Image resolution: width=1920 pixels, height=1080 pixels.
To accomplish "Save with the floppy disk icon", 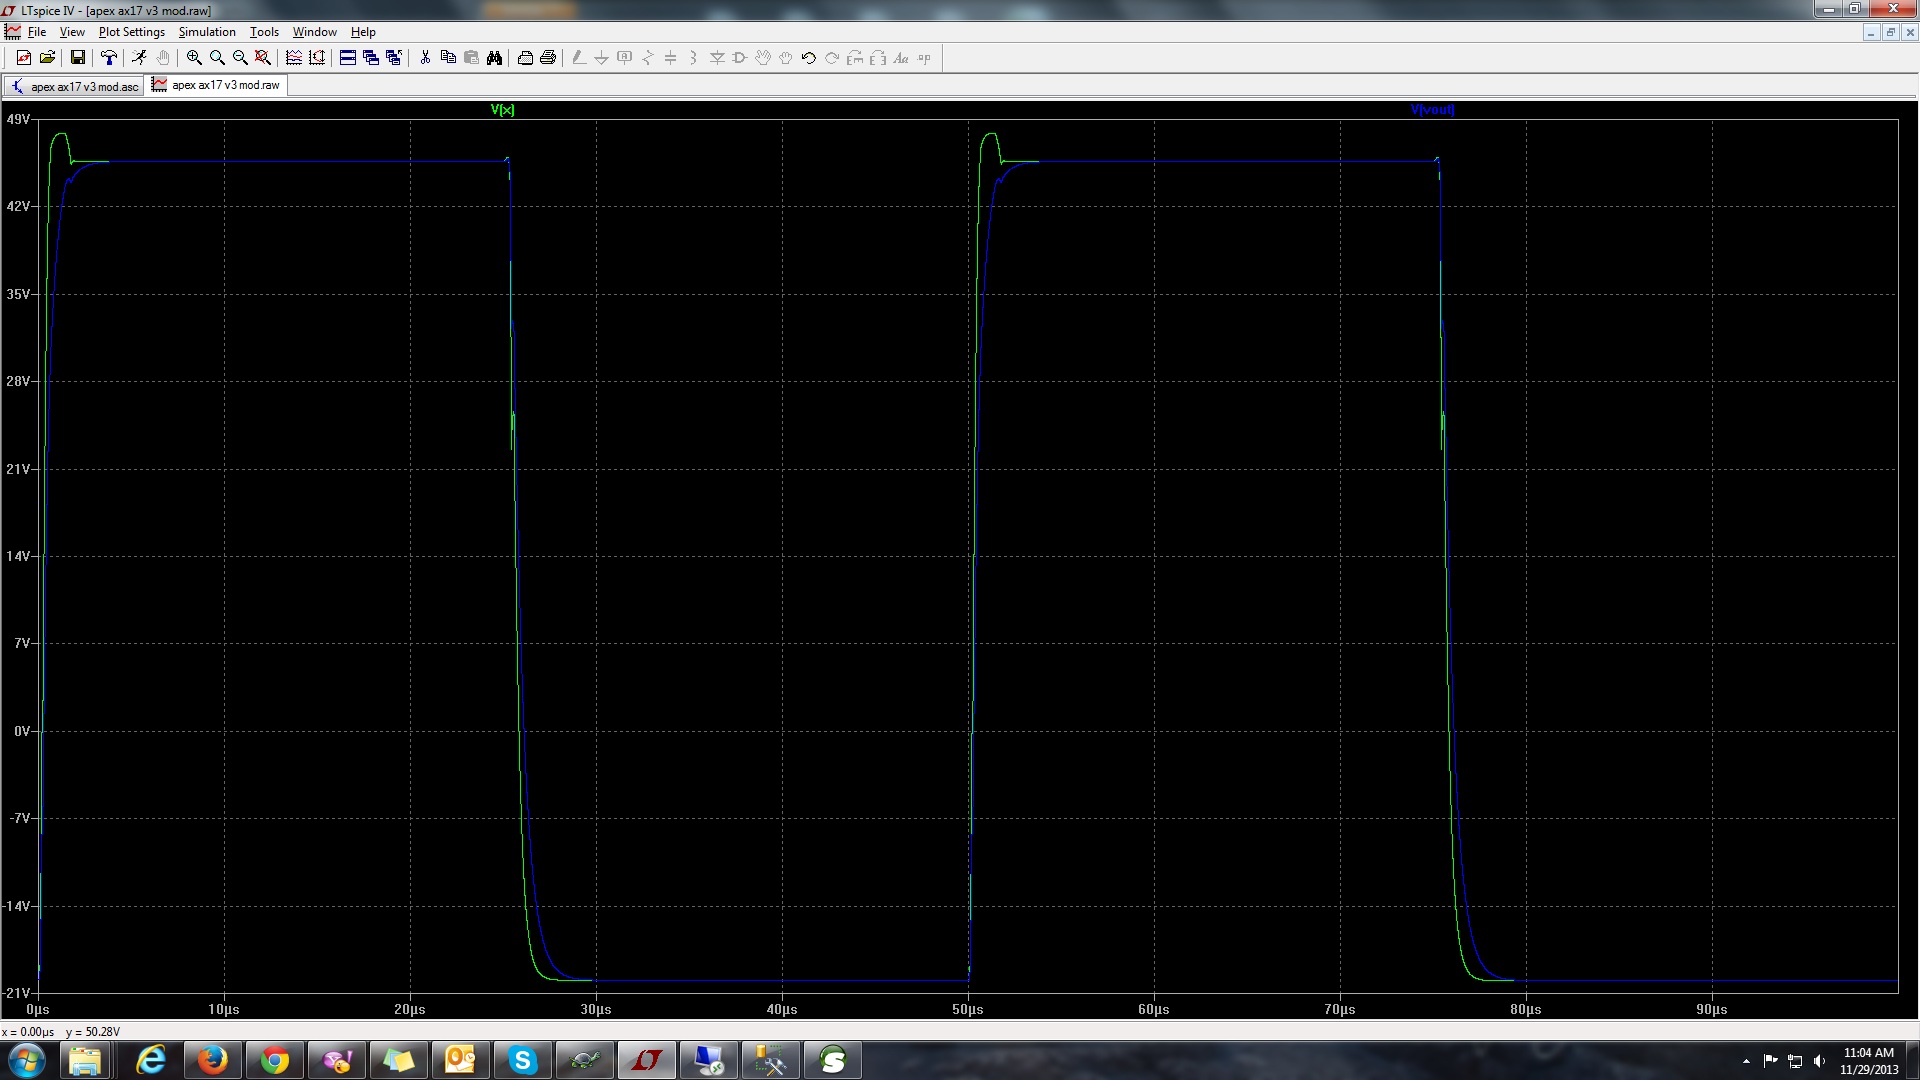I will (77, 58).
